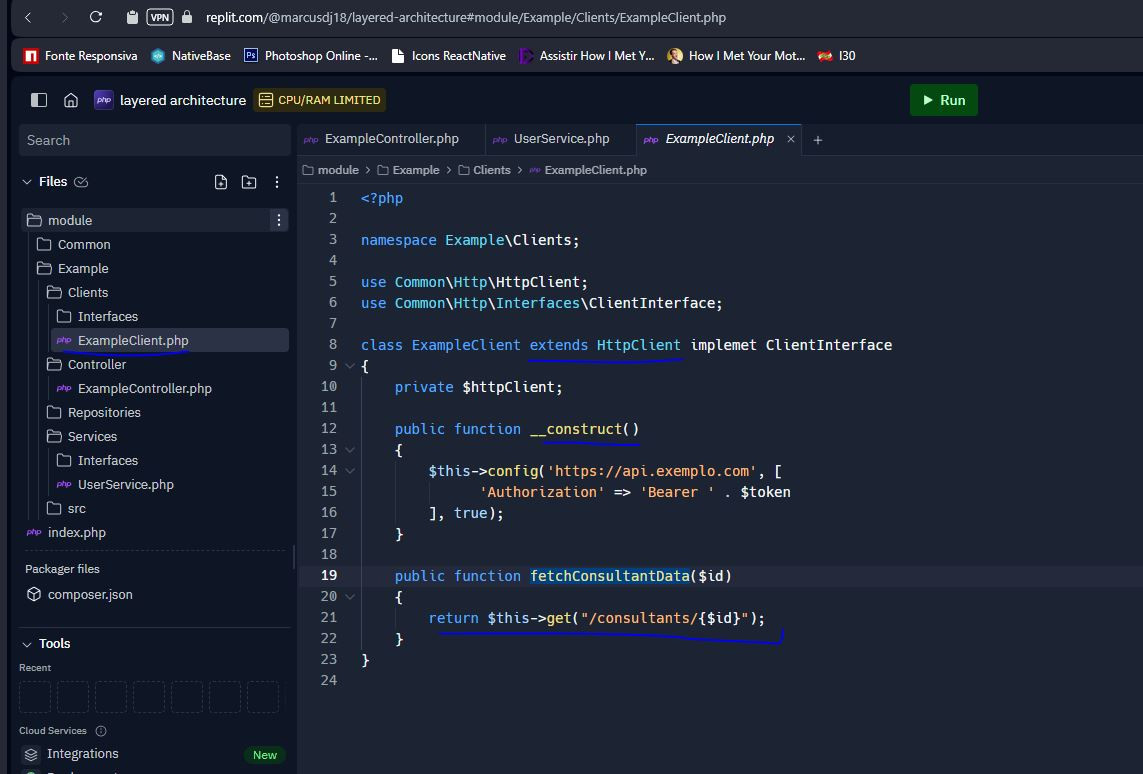The height and width of the screenshot is (774, 1143).
Task: Click the new file icon in Files
Action: (x=221, y=182)
